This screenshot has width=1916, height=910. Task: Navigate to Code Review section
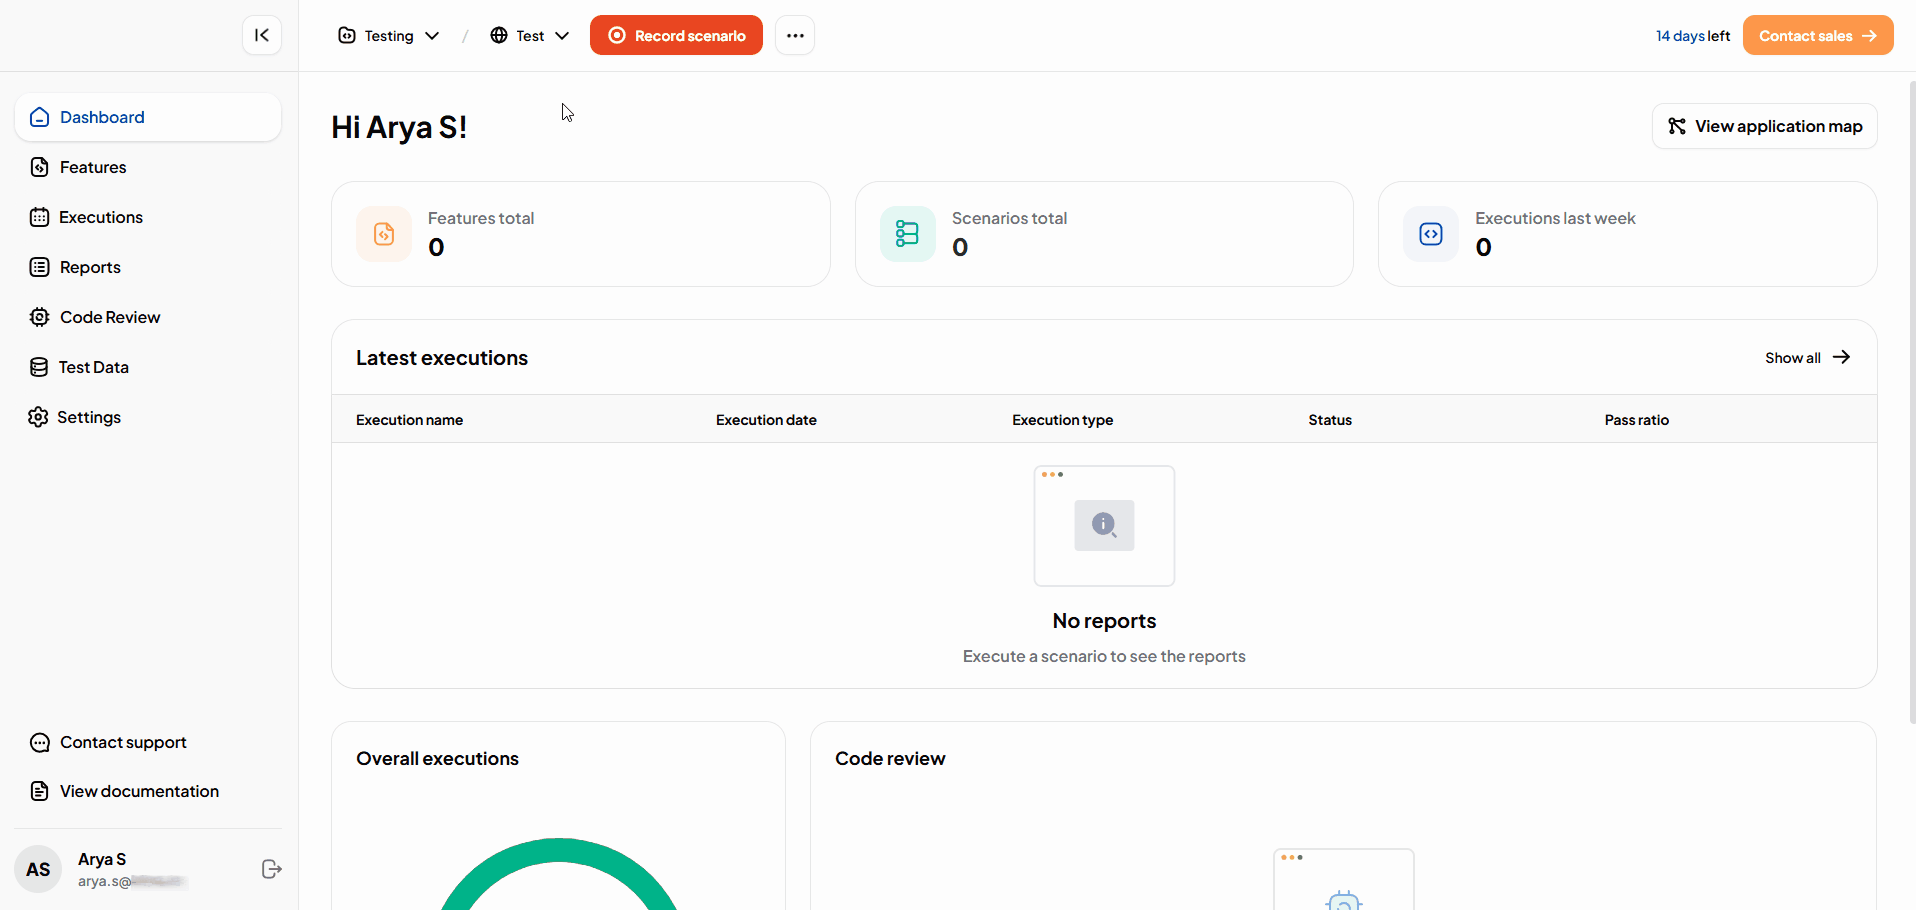pos(109,317)
